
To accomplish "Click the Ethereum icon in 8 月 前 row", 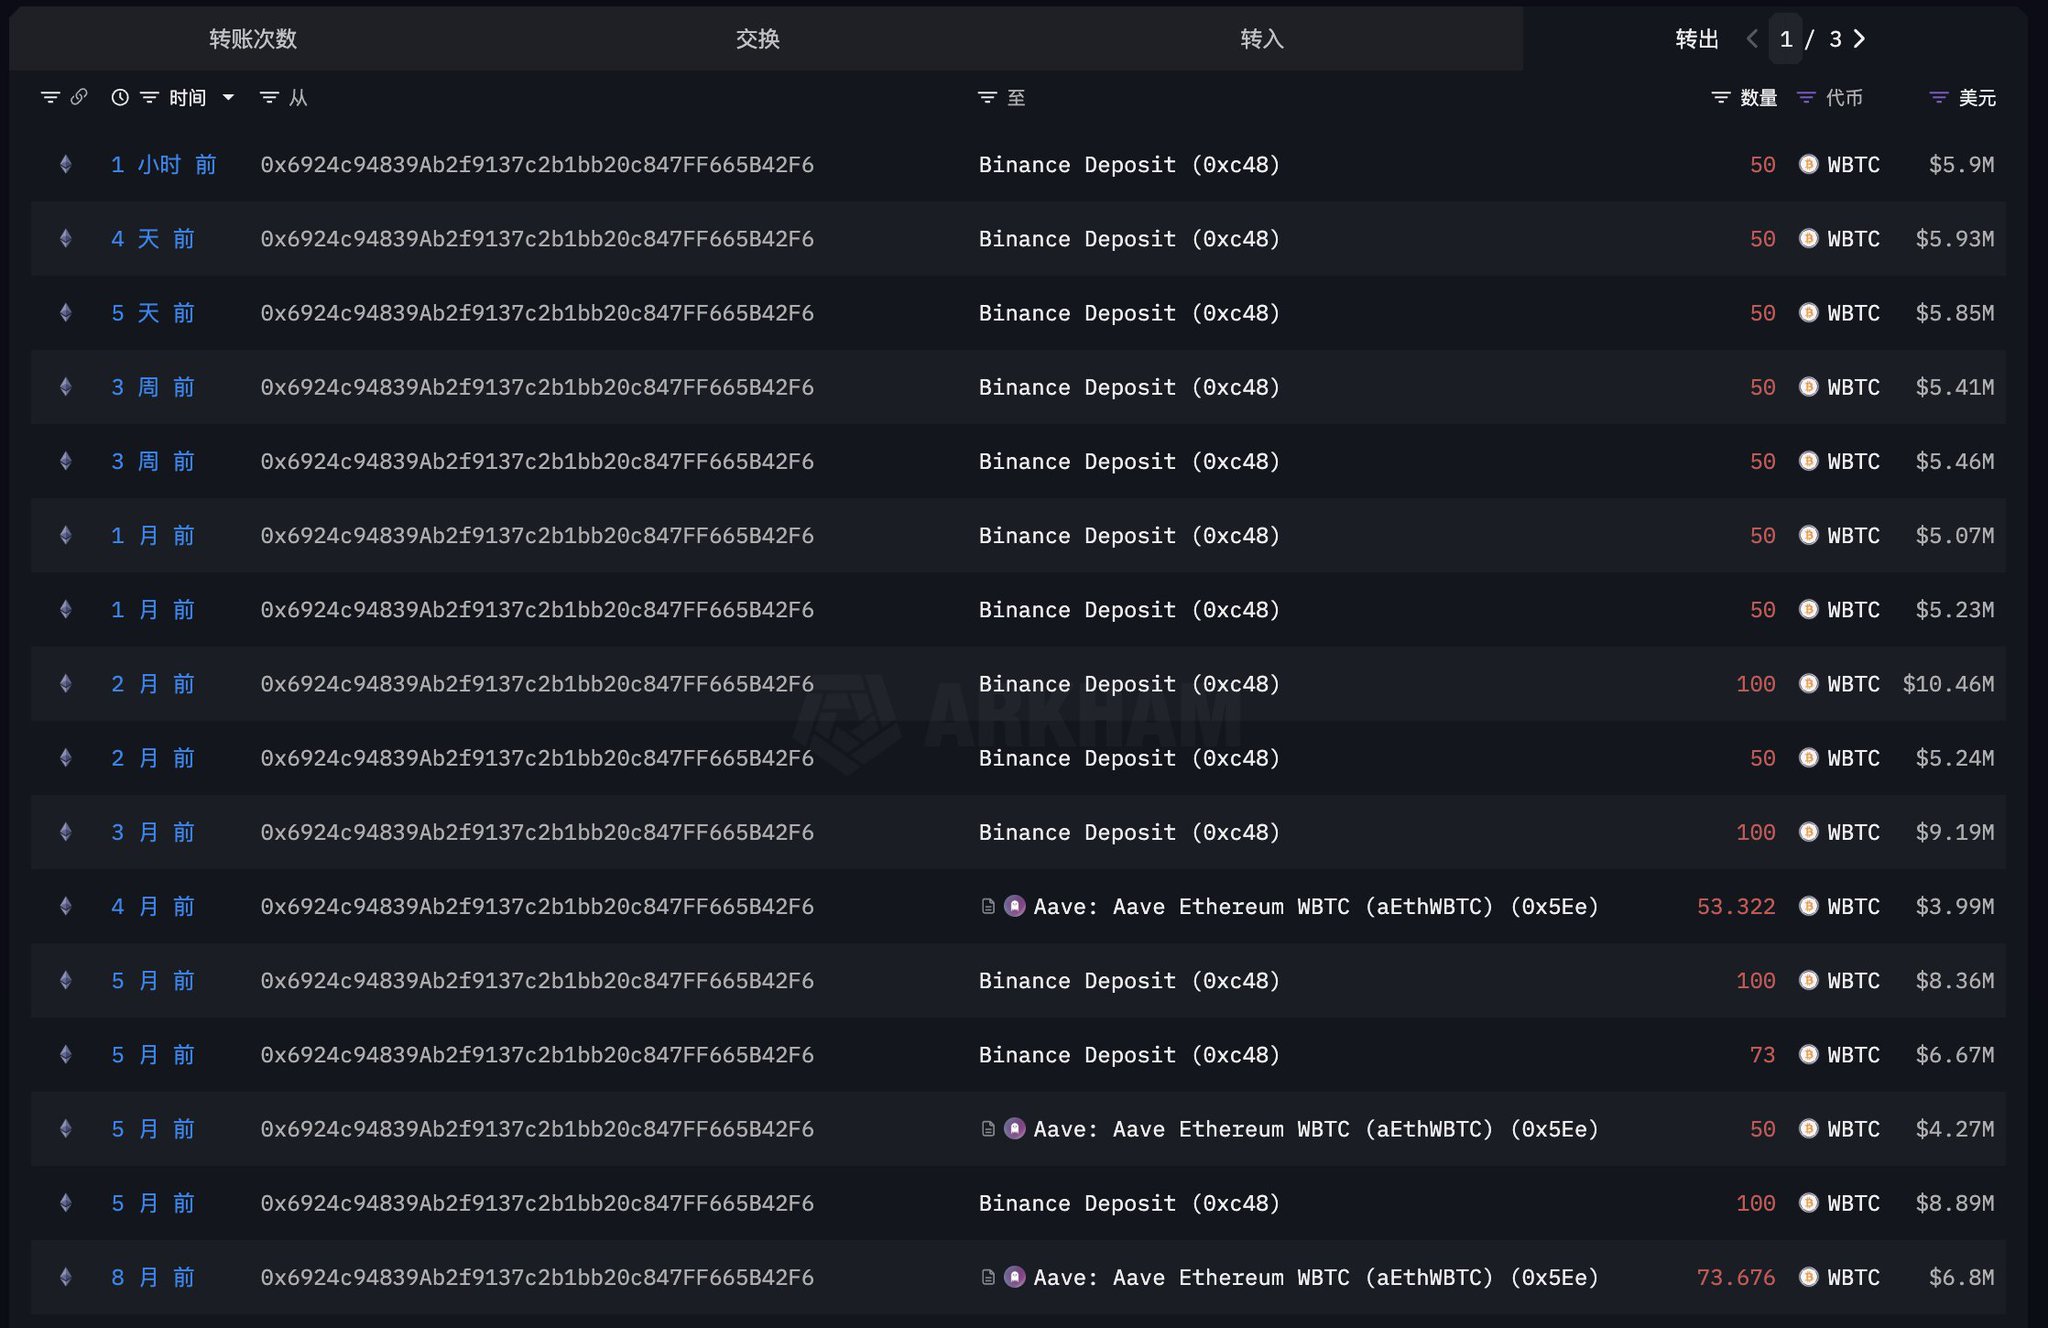I will [66, 1277].
